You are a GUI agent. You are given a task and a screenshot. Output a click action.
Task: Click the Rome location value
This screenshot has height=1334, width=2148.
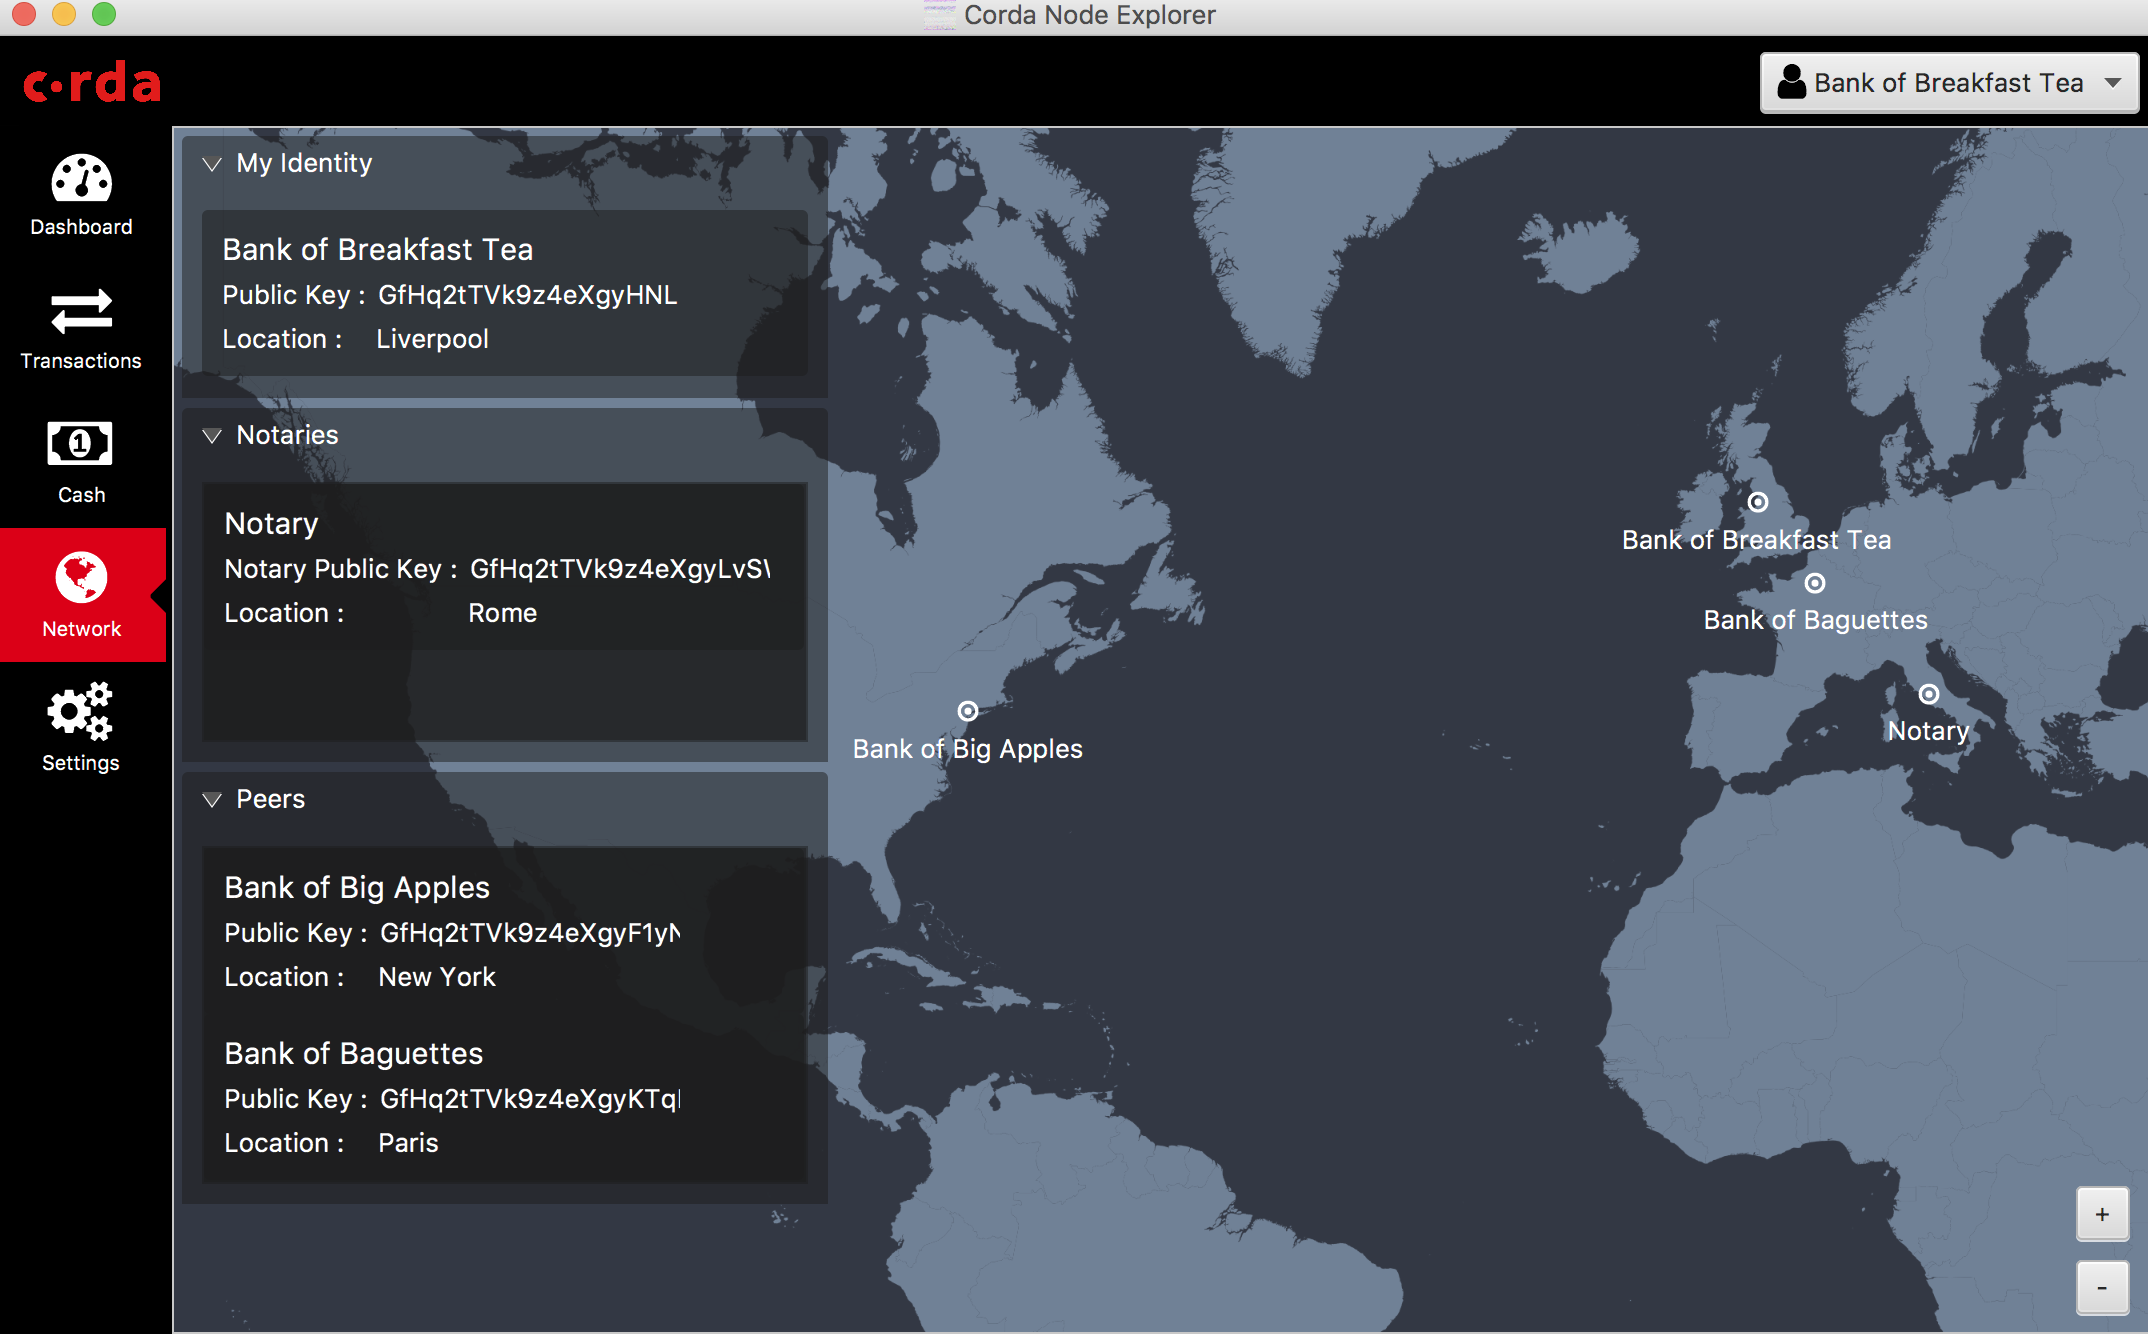(x=502, y=613)
